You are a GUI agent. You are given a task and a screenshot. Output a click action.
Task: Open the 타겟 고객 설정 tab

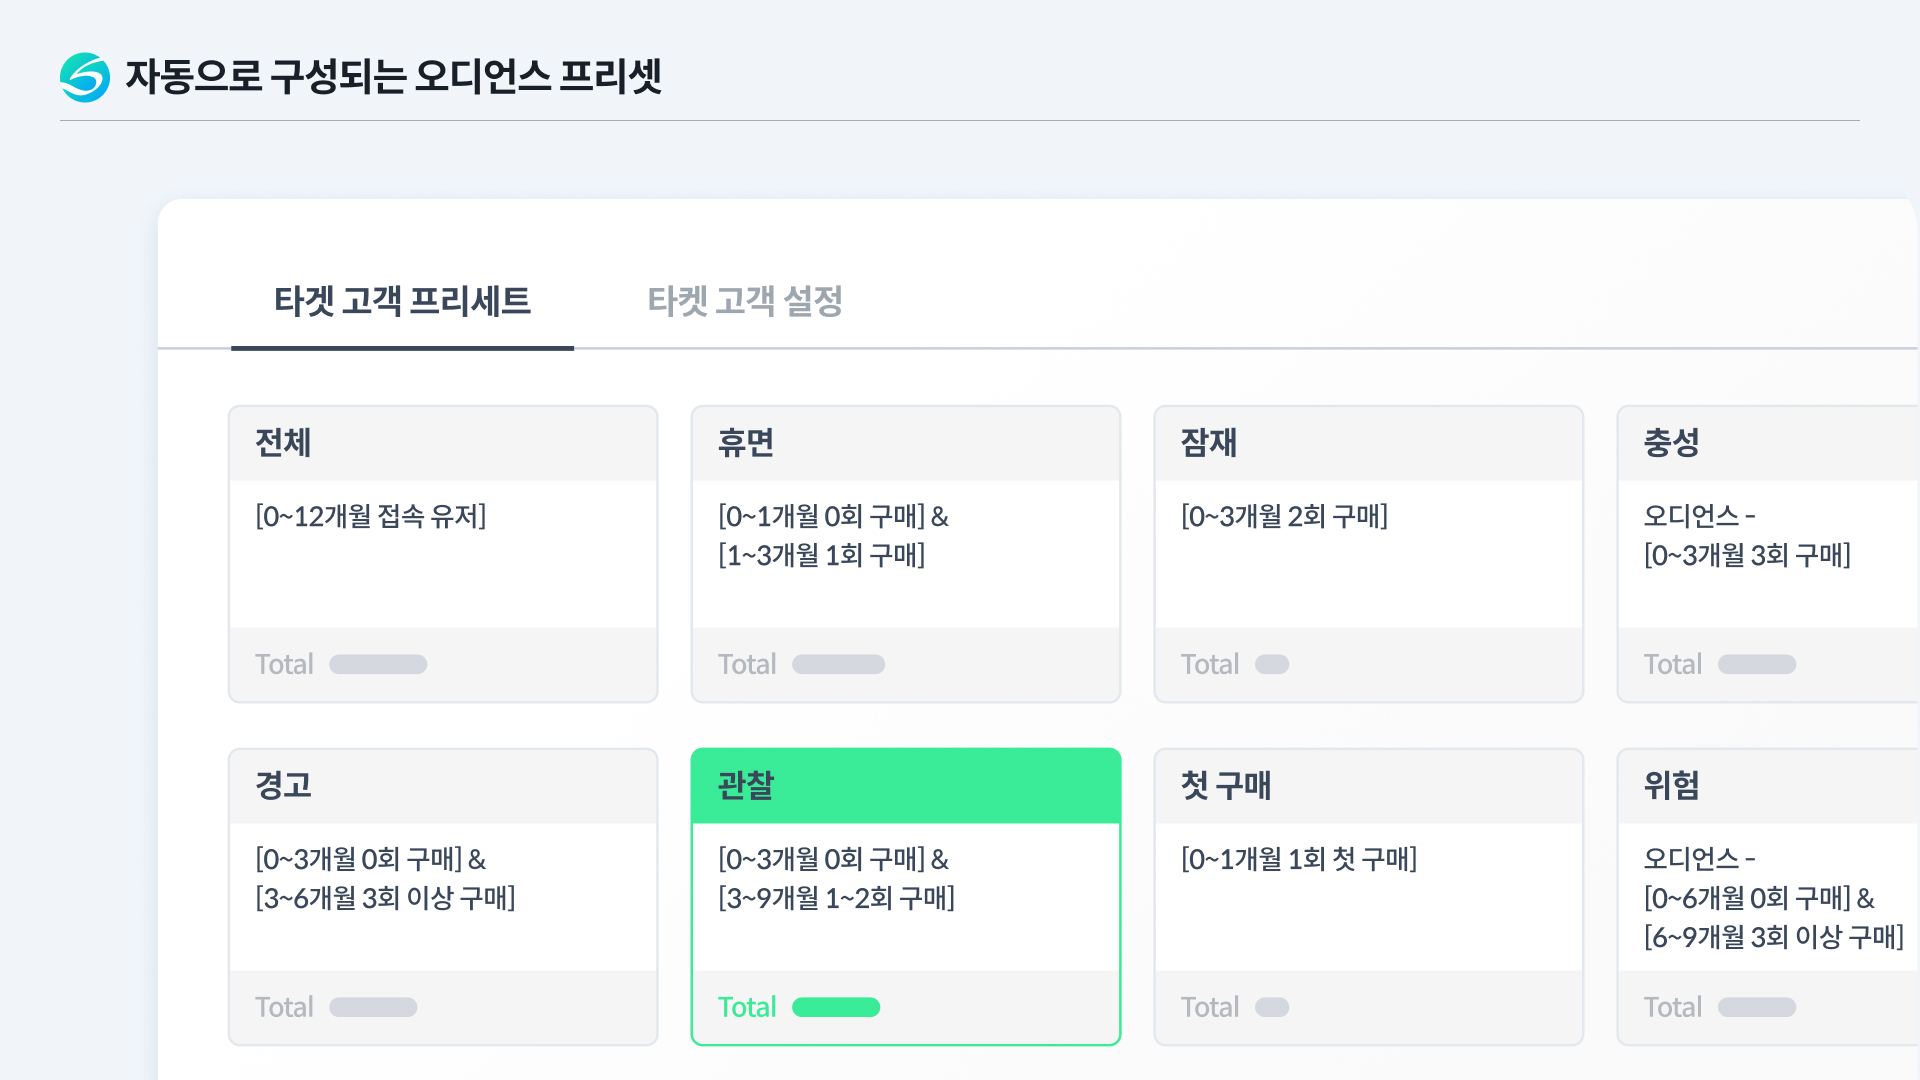pyautogui.click(x=745, y=301)
